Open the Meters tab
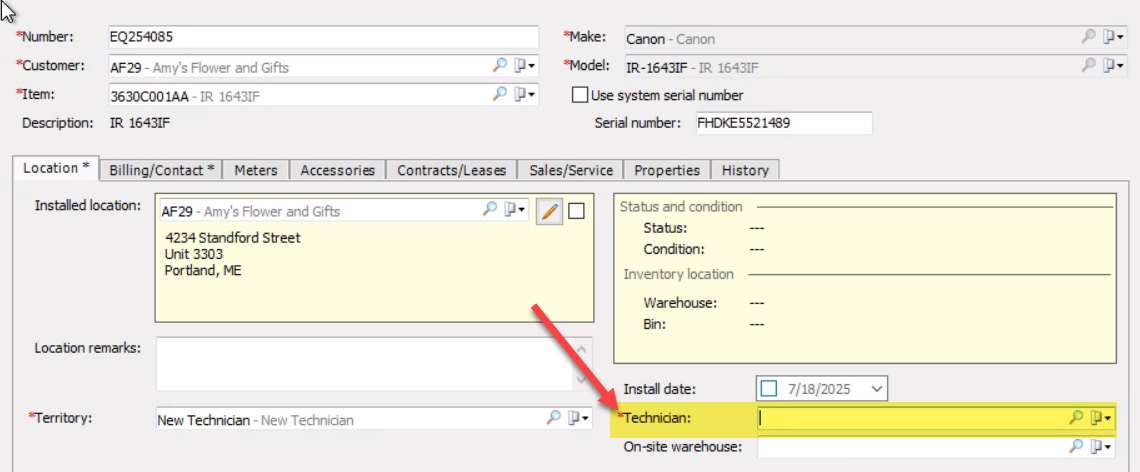1140x472 pixels. point(256,170)
